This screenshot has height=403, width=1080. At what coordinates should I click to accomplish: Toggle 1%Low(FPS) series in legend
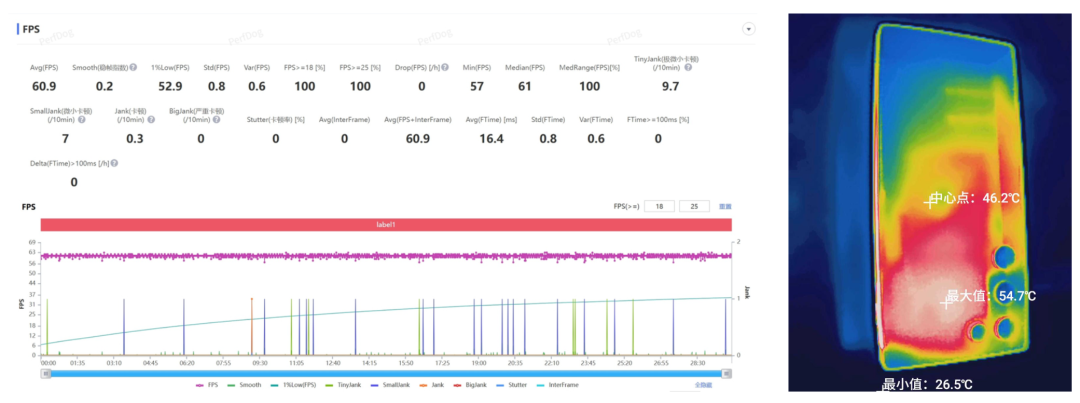click(291, 385)
